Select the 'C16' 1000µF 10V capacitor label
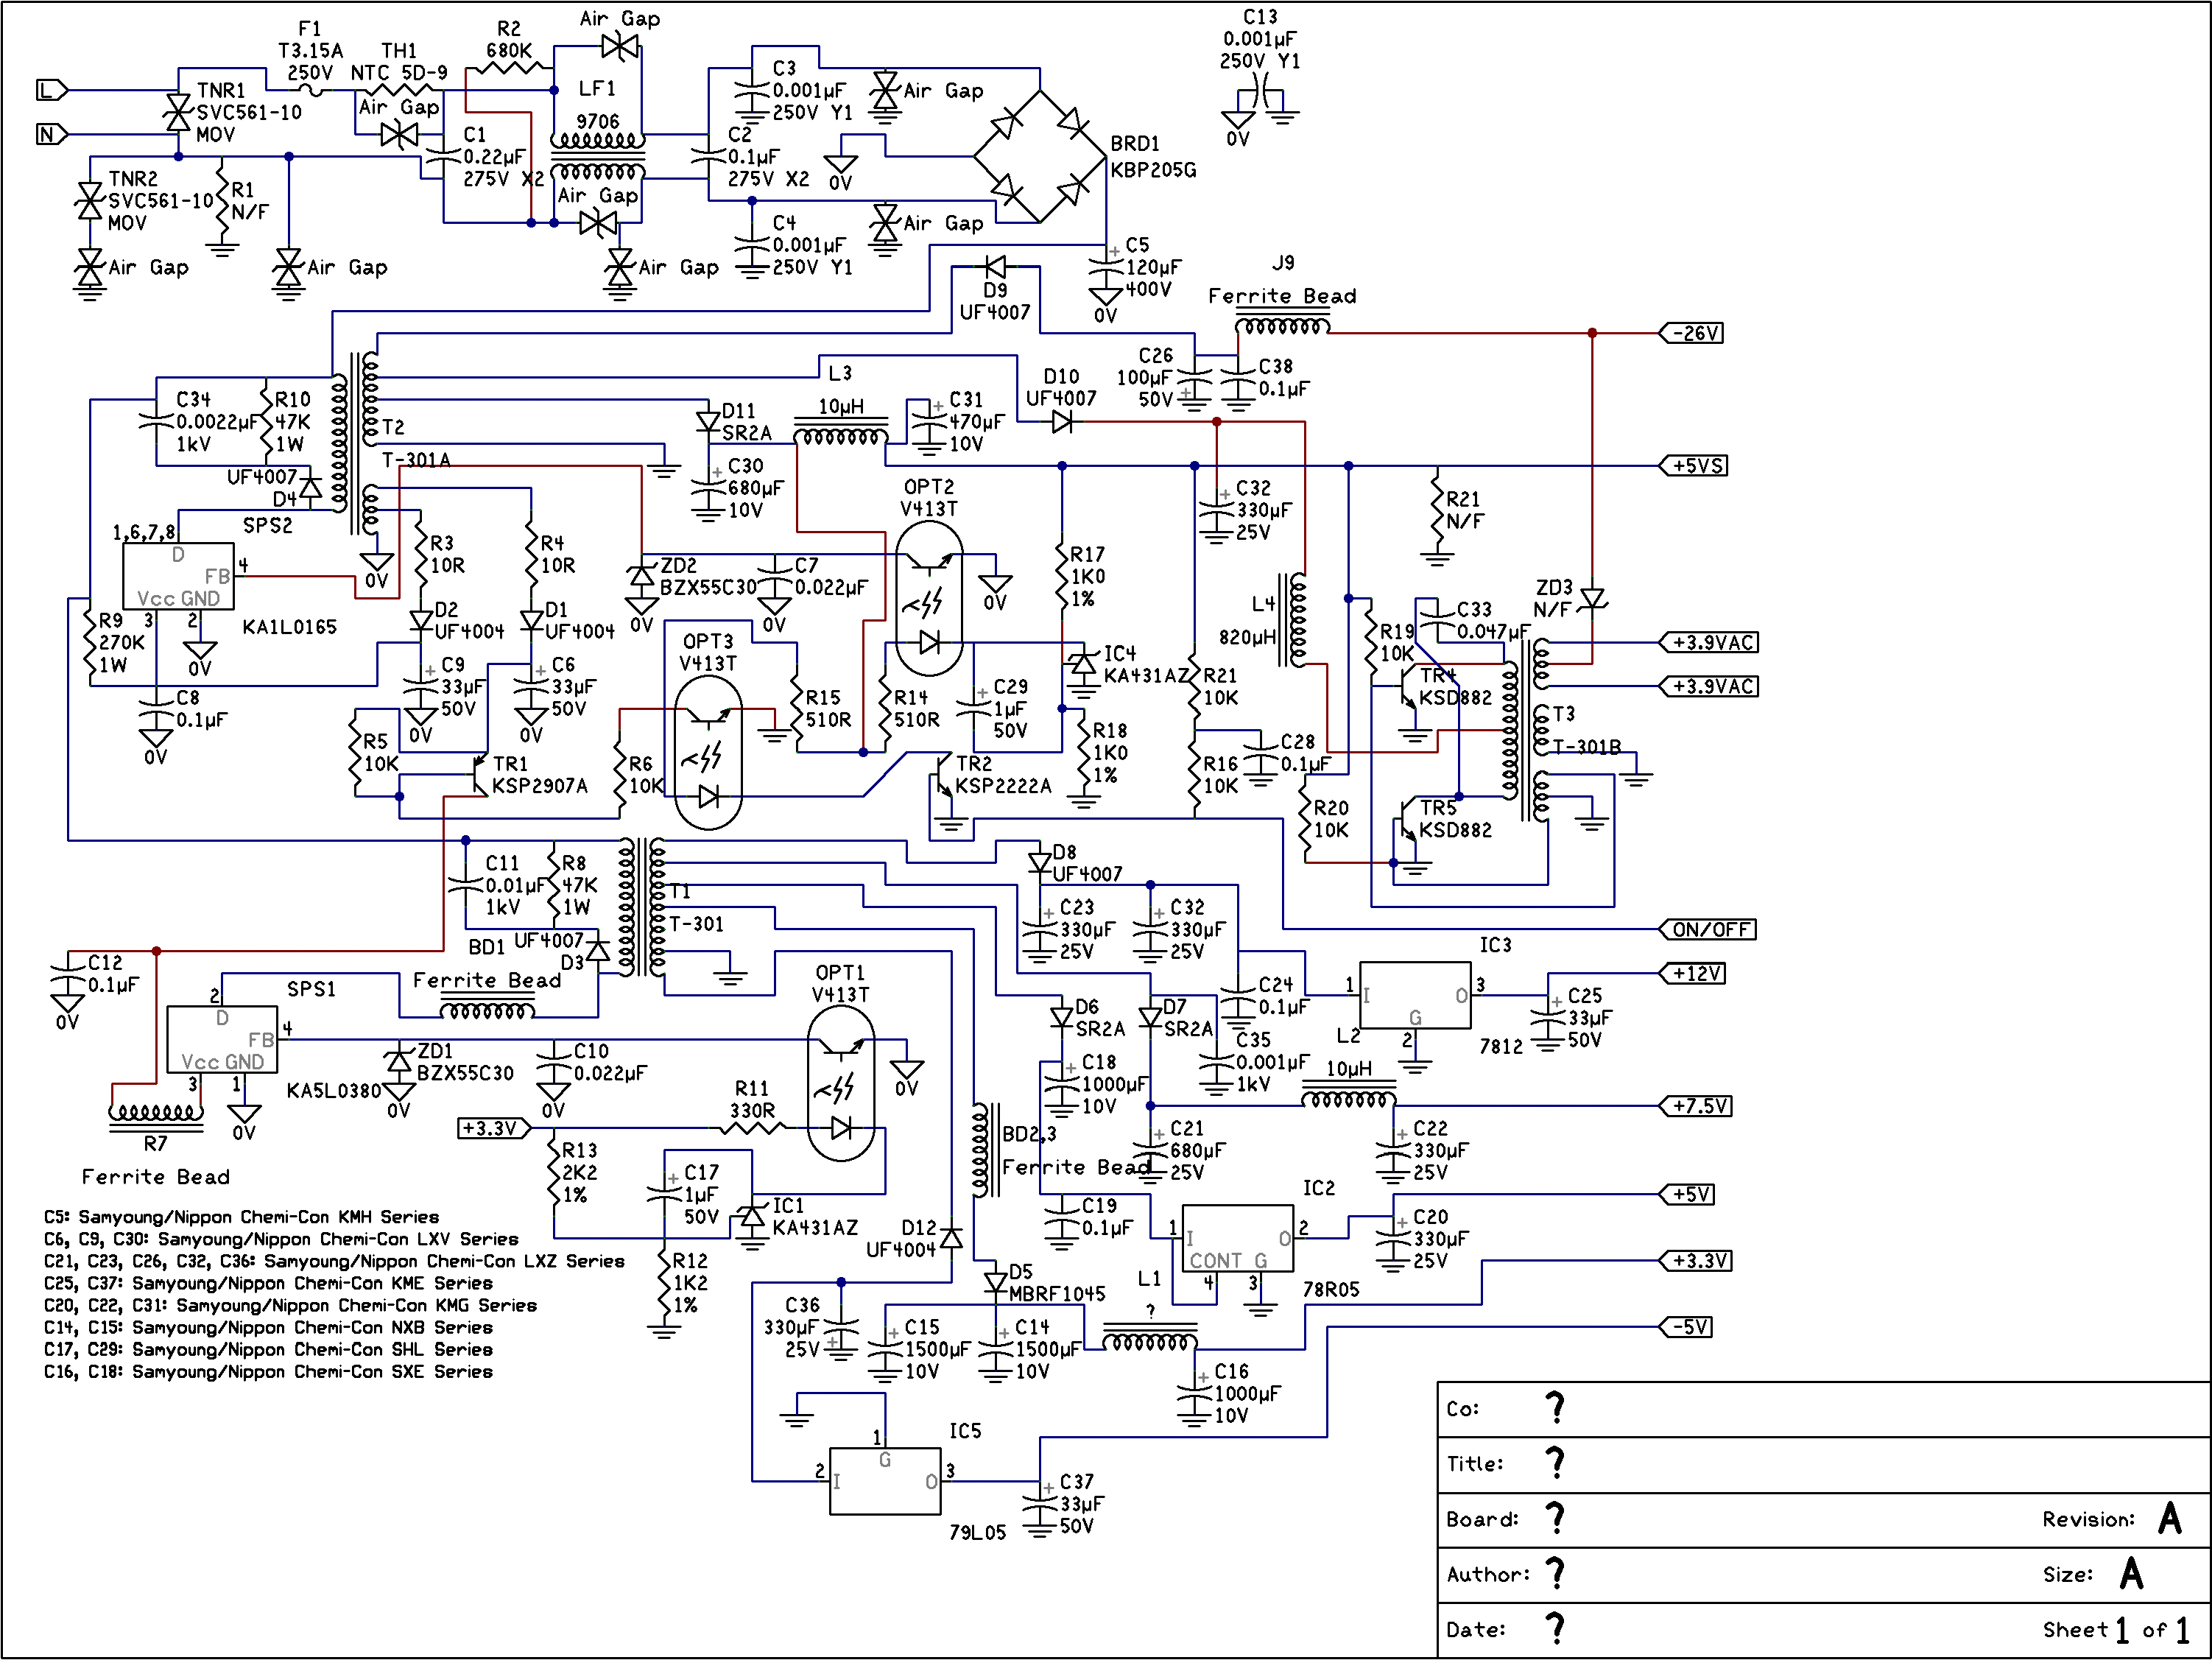 click(1232, 1371)
